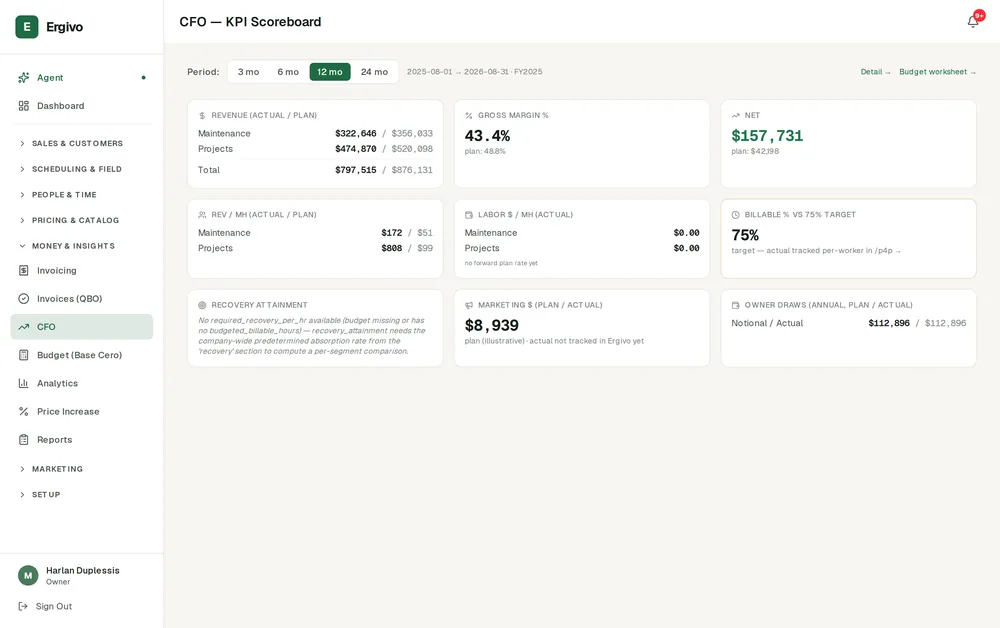Image resolution: width=1000 pixels, height=628 pixels.
Task: Click the Dashboard grid icon
Action: coord(24,106)
